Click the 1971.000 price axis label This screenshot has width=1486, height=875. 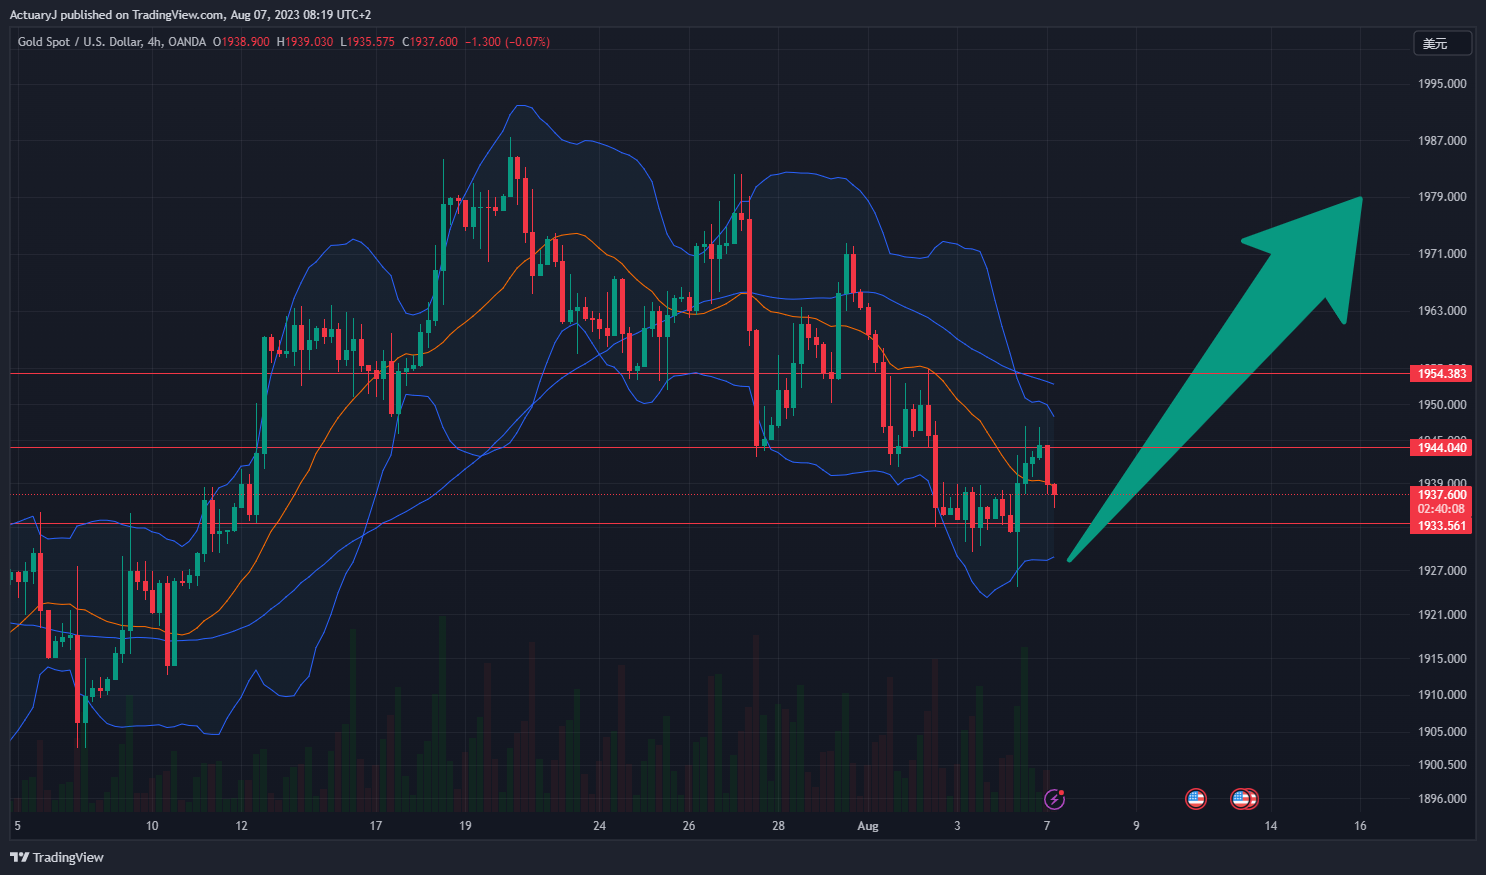[x=1442, y=254]
